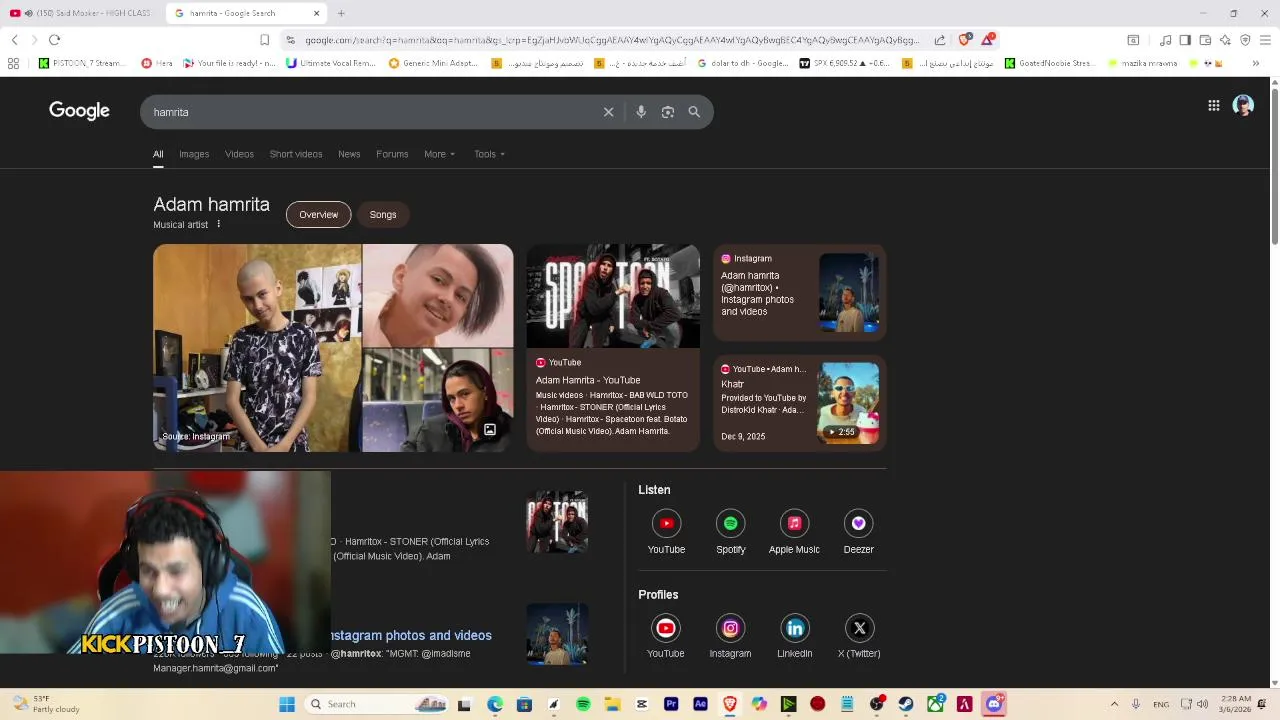The height and width of the screenshot is (720, 1280).
Task: Show hidden system tray icons chevron
Action: point(1114,704)
